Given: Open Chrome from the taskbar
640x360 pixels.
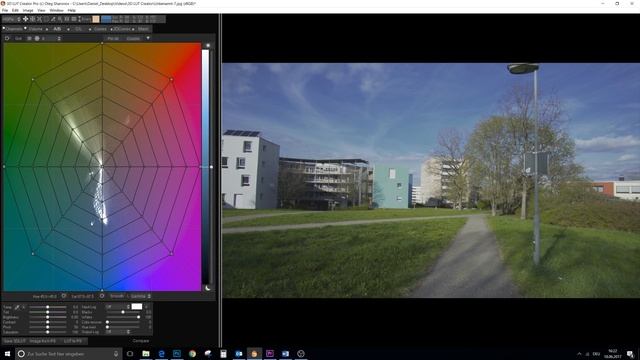Looking at the screenshot, I should [192, 353].
